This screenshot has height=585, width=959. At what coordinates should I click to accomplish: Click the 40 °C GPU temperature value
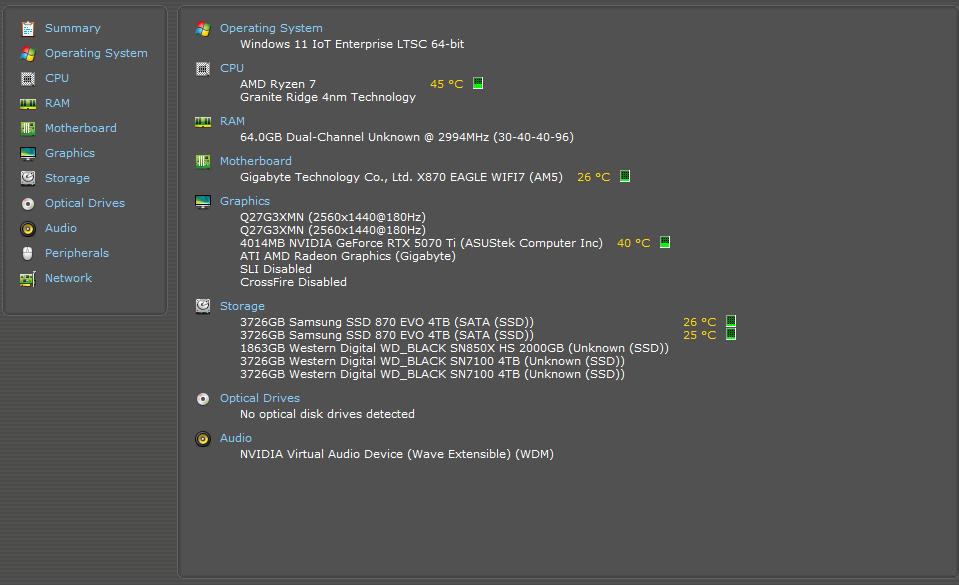coord(634,243)
